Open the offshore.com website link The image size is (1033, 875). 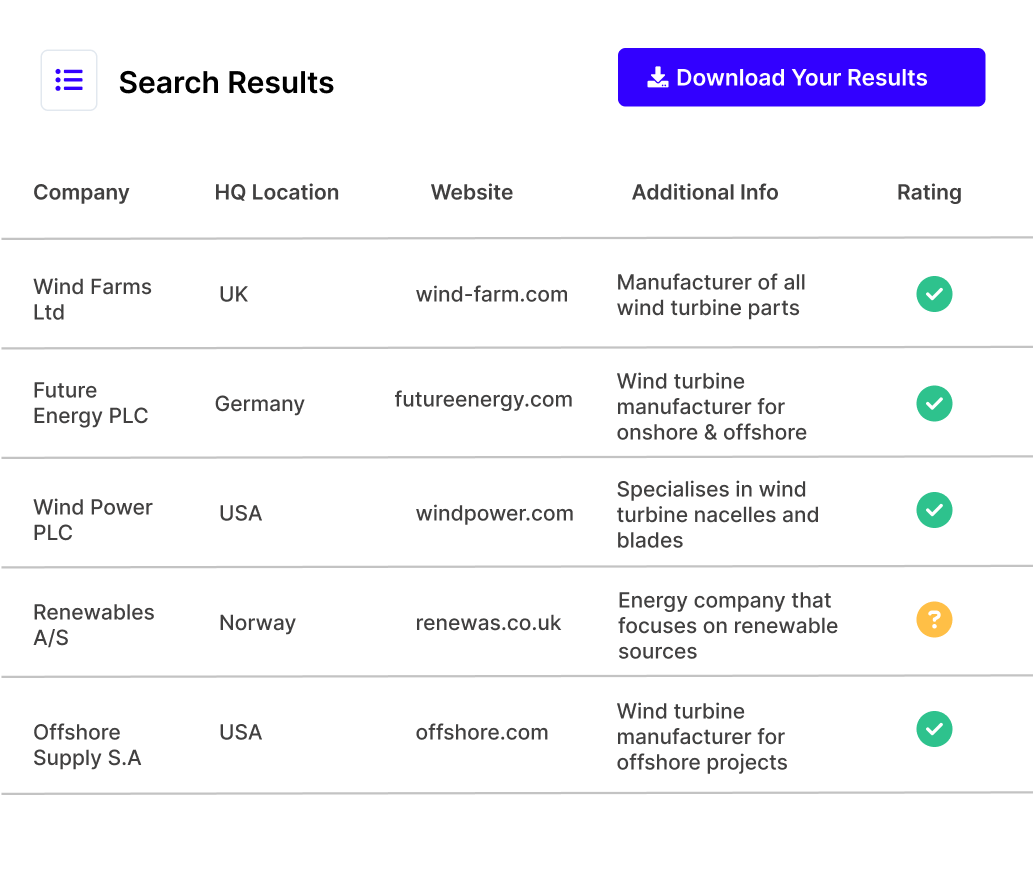483,732
